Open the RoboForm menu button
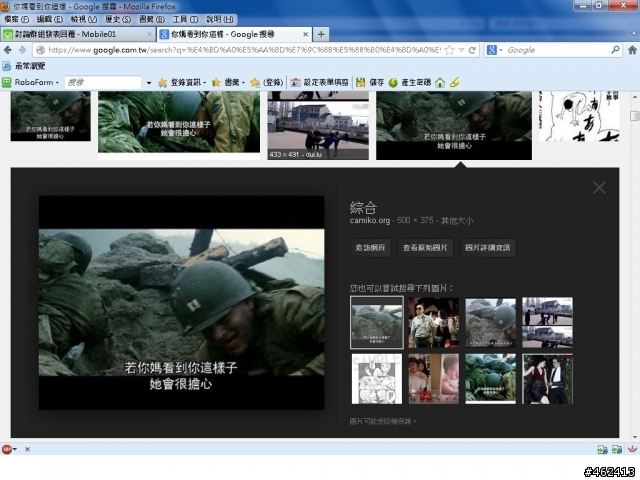 pyautogui.click(x=31, y=82)
